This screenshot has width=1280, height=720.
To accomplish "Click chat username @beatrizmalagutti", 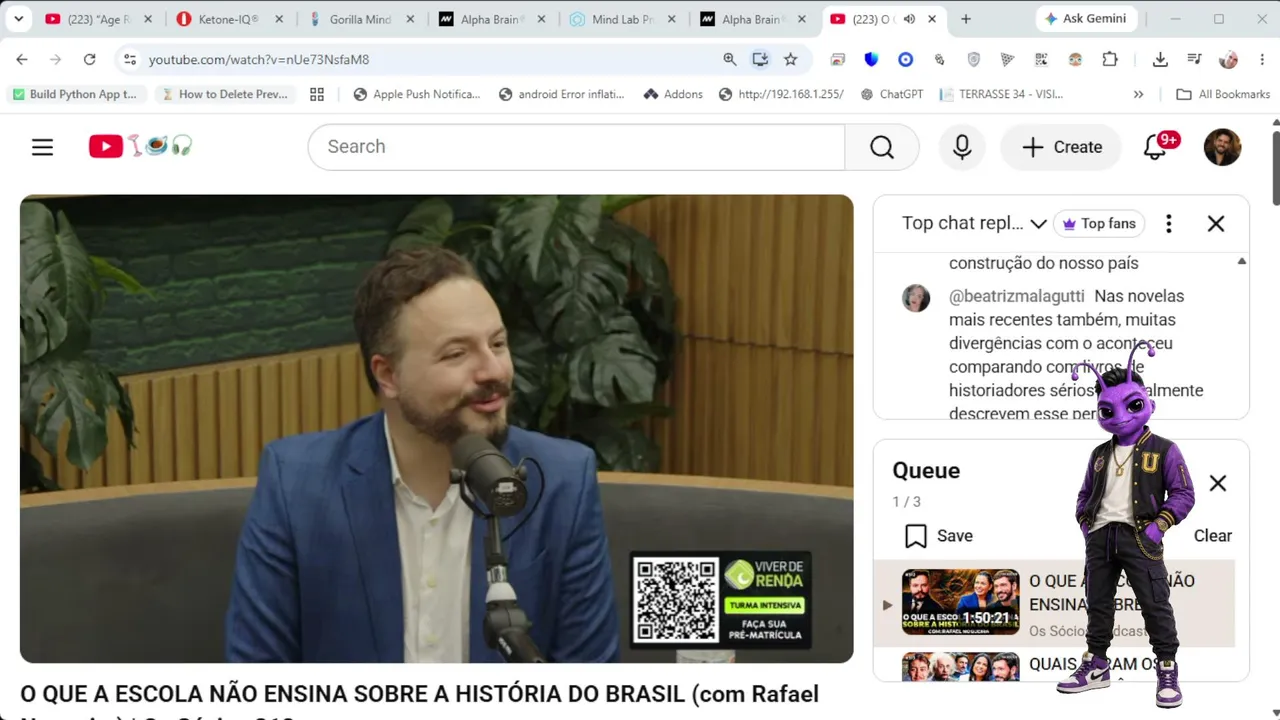I will (1016, 296).
